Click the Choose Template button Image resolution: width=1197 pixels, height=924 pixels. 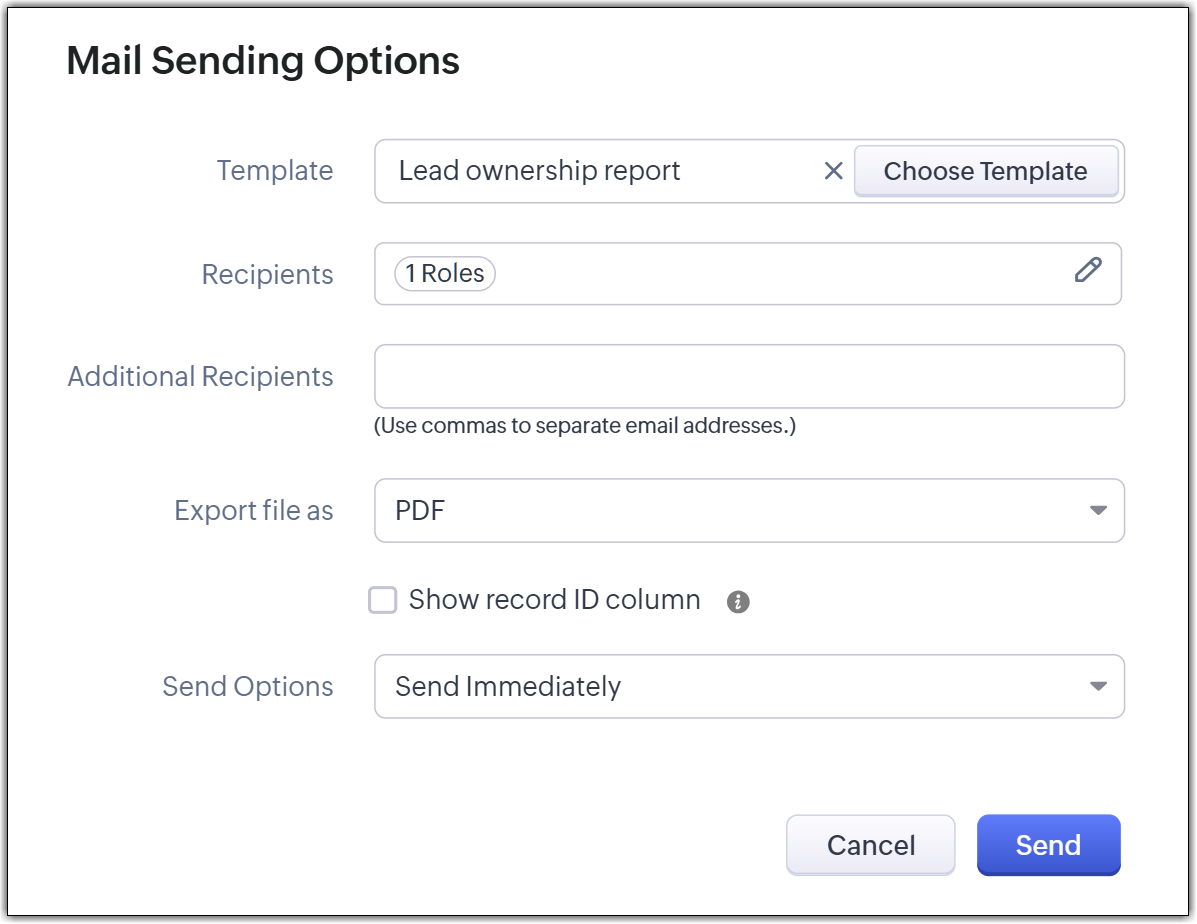985,171
